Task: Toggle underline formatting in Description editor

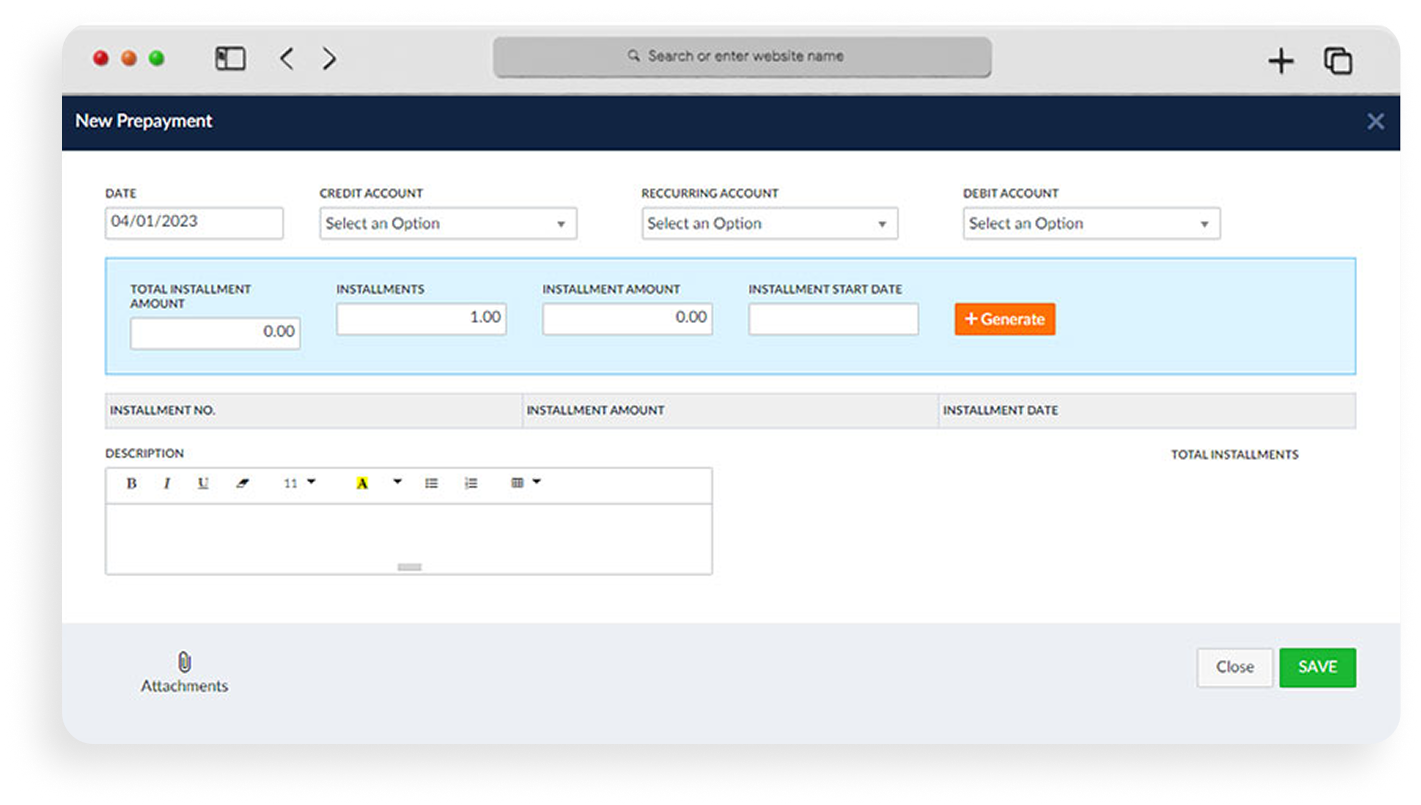Action: tap(203, 484)
